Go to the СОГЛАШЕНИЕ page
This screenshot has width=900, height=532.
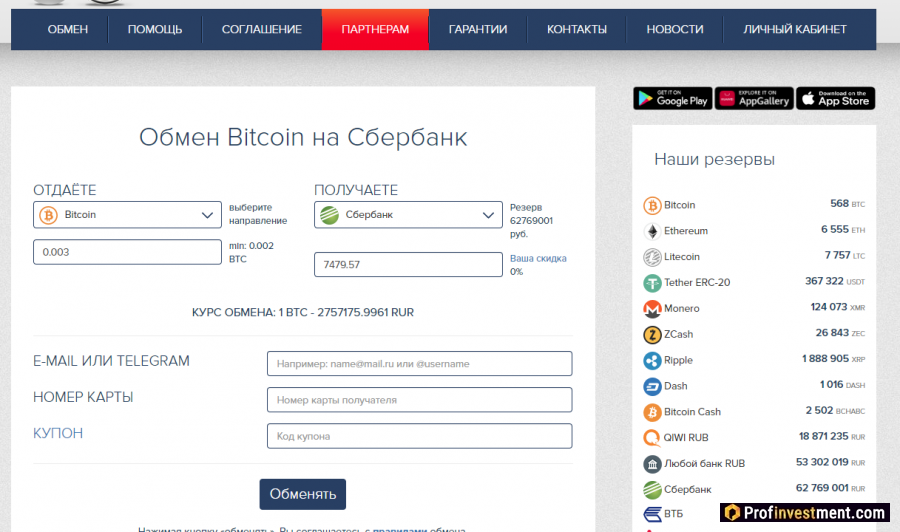click(x=262, y=29)
